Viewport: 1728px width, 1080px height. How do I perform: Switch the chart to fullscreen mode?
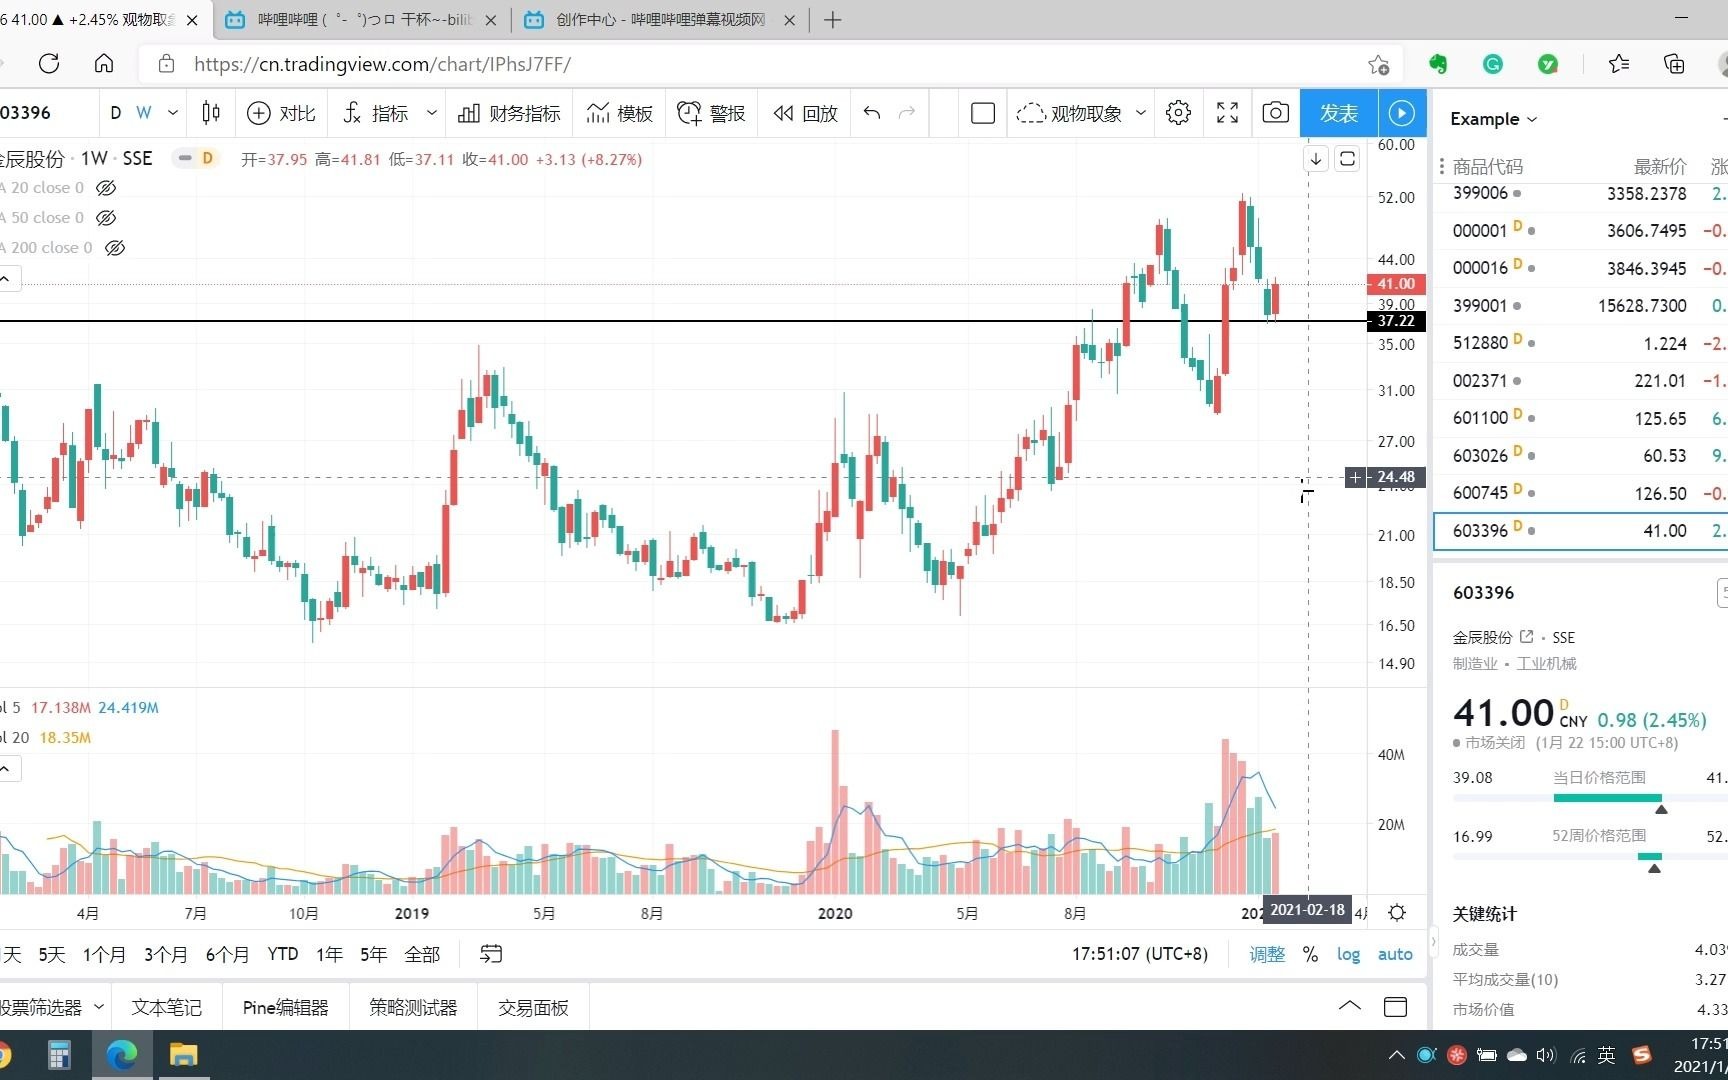pyautogui.click(x=1227, y=113)
